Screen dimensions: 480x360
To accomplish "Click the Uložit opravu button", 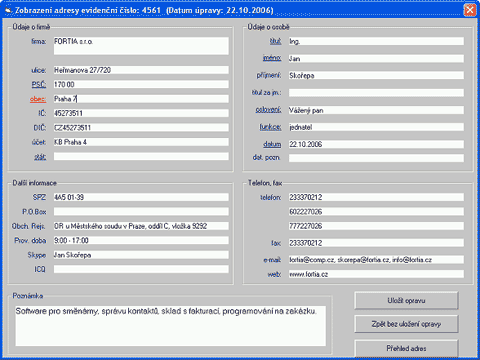I will tap(406, 301).
